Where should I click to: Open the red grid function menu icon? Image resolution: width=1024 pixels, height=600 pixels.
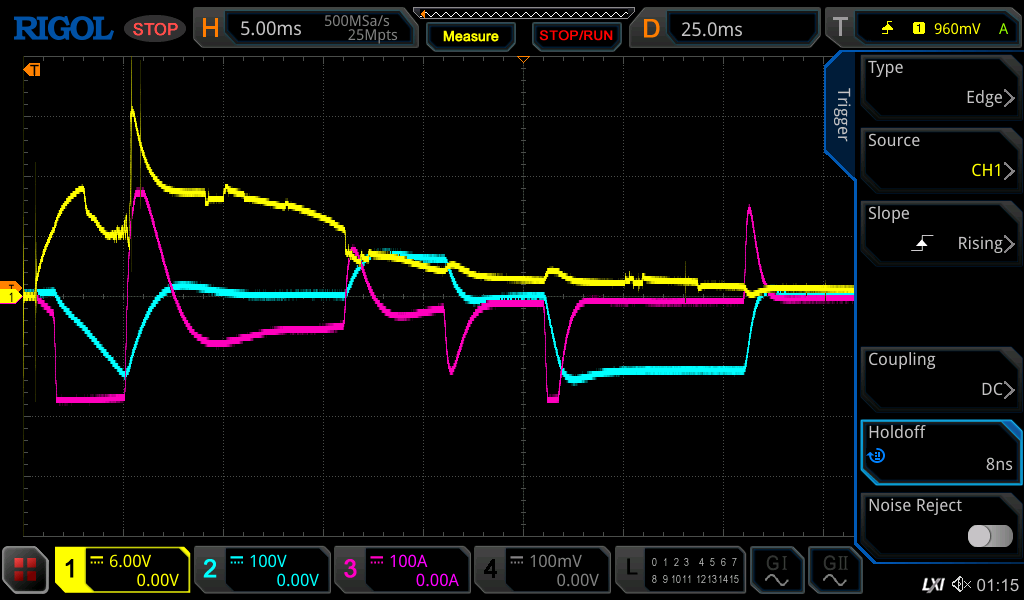[x=26, y=571]
